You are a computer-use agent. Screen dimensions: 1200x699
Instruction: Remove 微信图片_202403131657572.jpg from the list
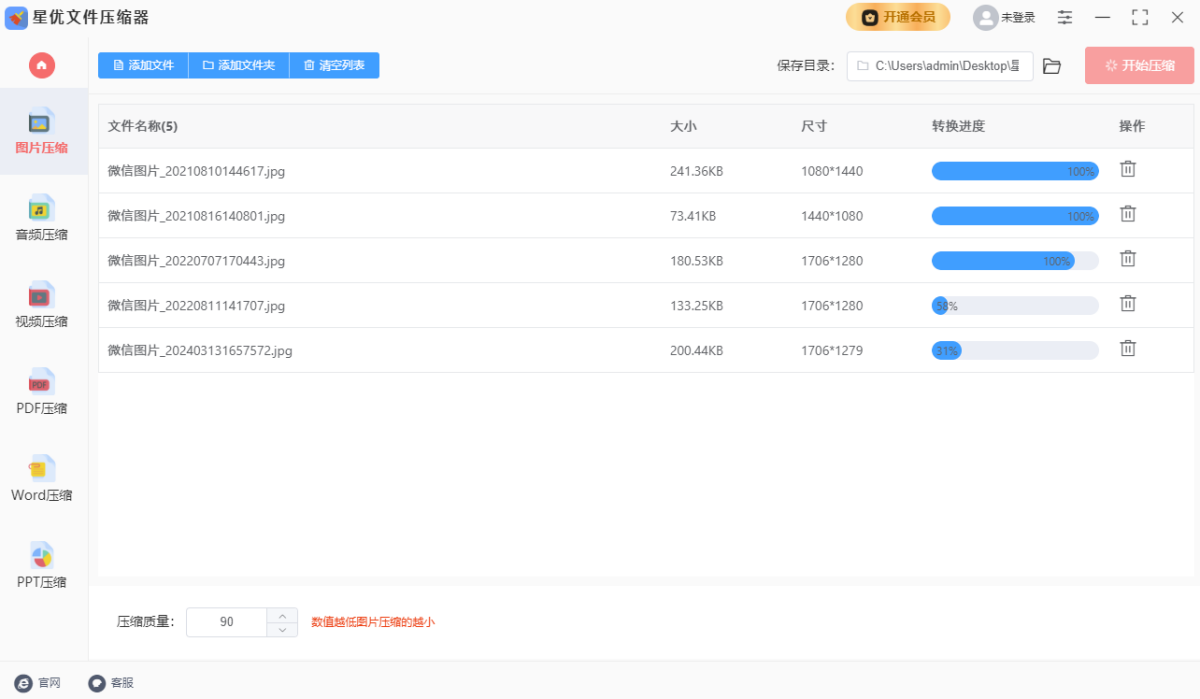coord(1127,348)
